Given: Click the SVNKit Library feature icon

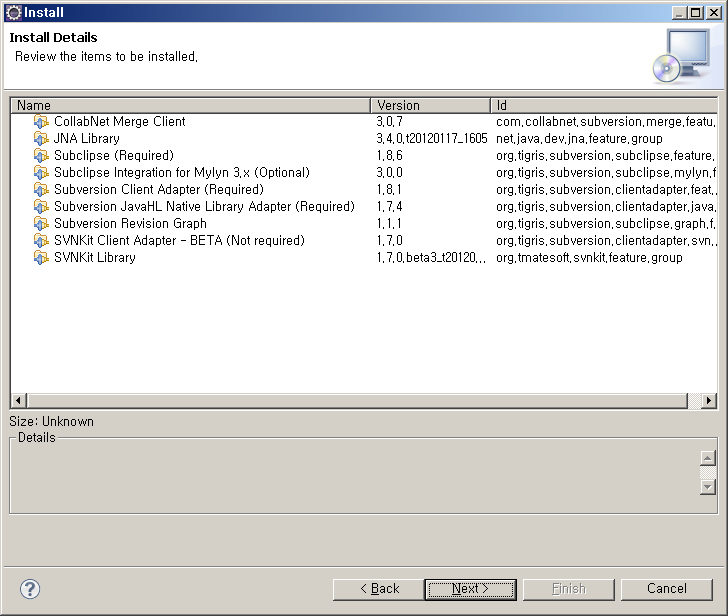Looking at the screenshot, I should click(x=41, y=258).
